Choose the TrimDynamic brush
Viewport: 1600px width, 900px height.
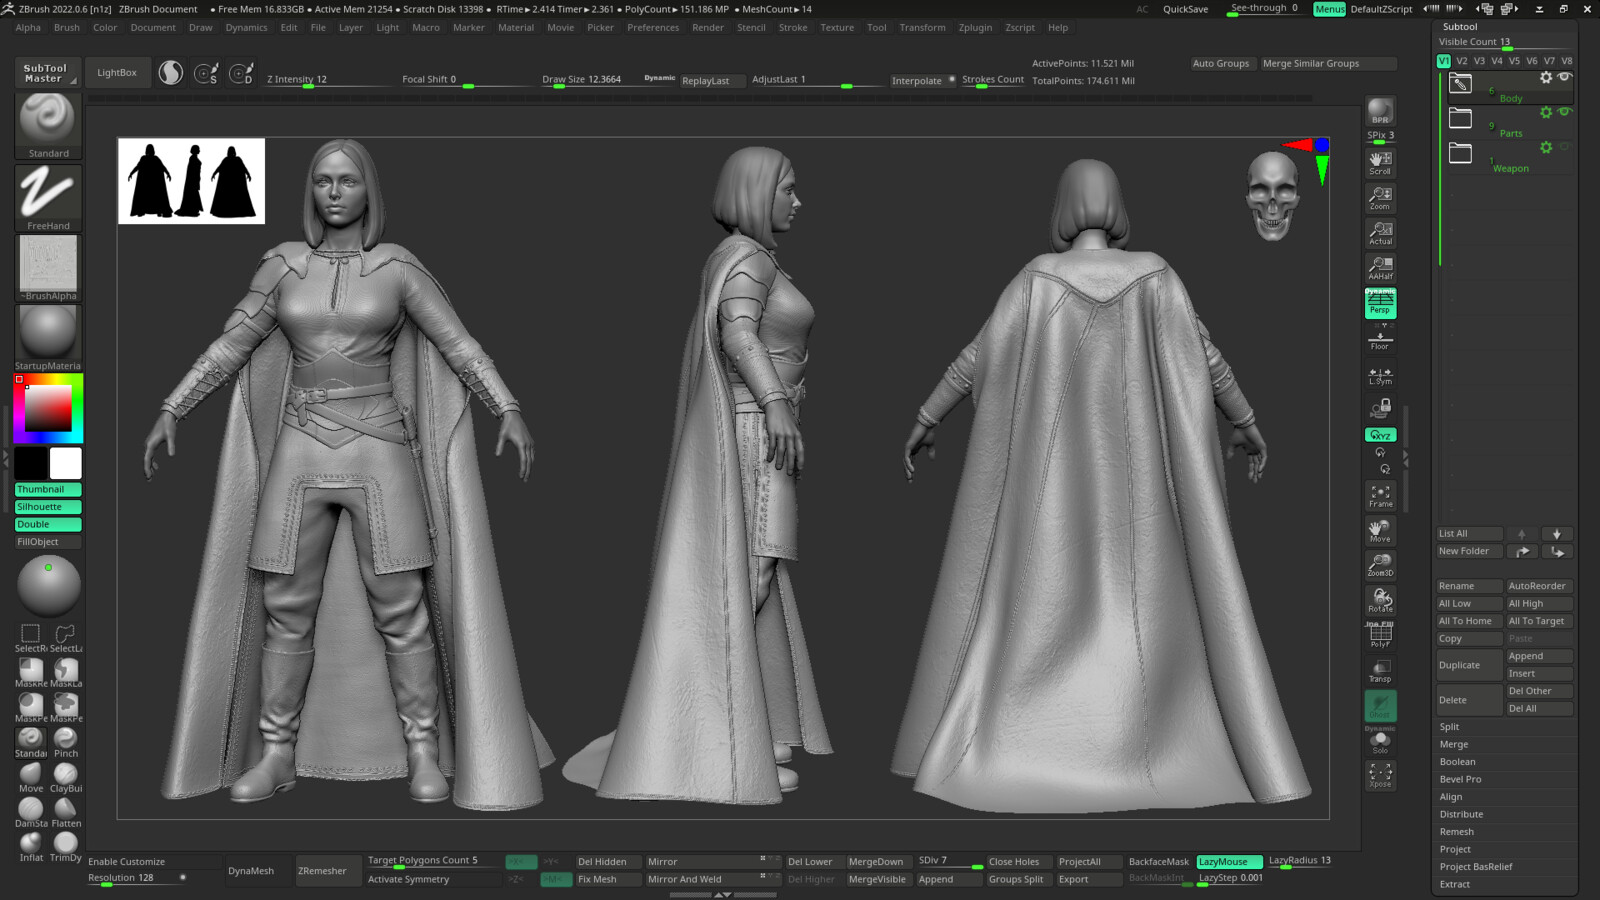point(66,847)
